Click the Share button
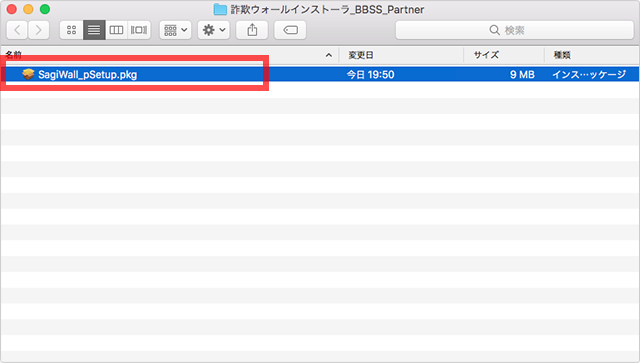 point(252,30)
